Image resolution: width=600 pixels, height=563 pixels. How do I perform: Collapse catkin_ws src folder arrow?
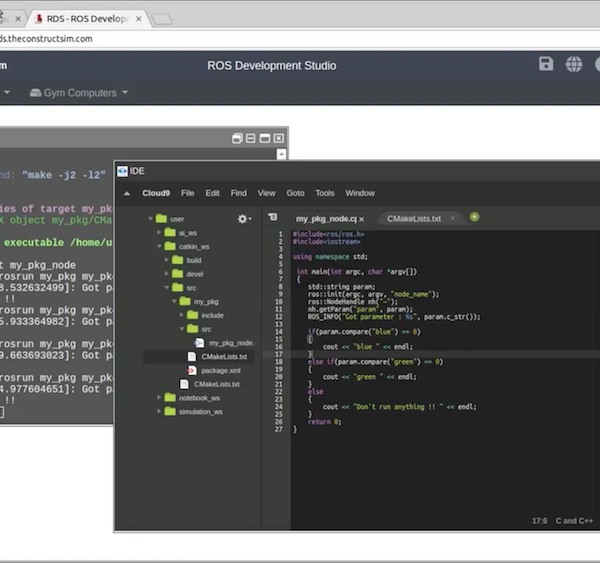click(167, 287)
